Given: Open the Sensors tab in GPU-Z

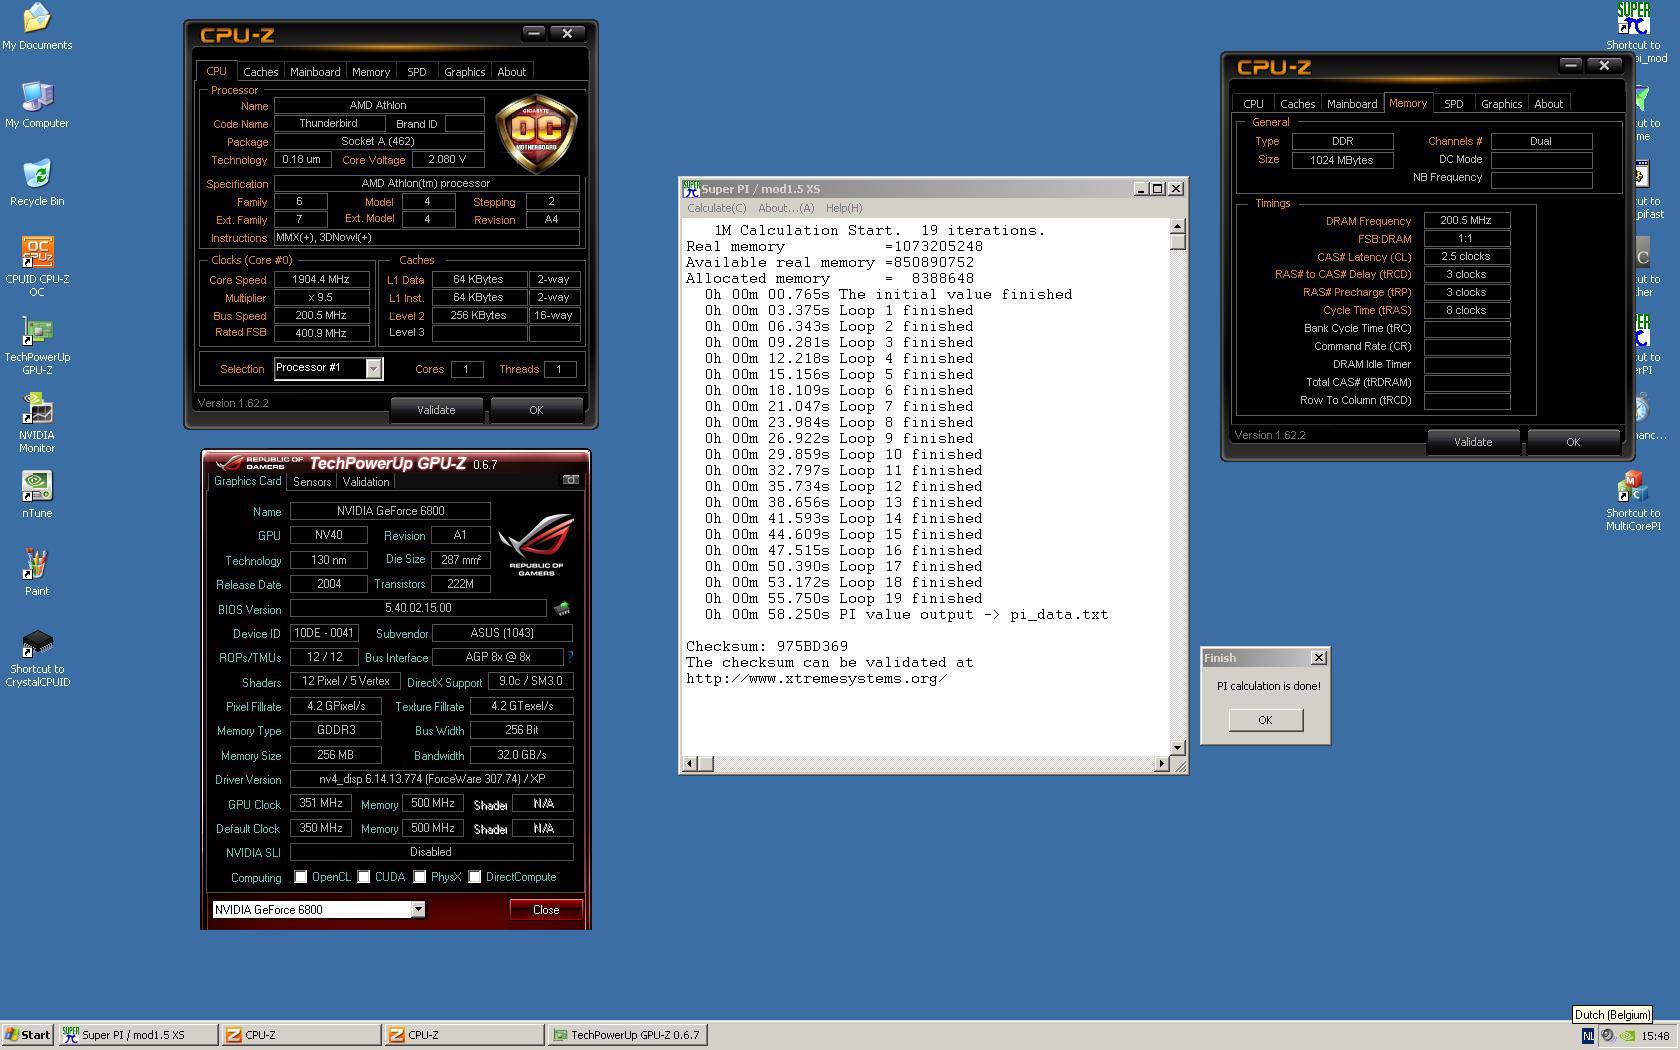Looking at the screenshot, I should pyautogui.click(x=312, y=482).
